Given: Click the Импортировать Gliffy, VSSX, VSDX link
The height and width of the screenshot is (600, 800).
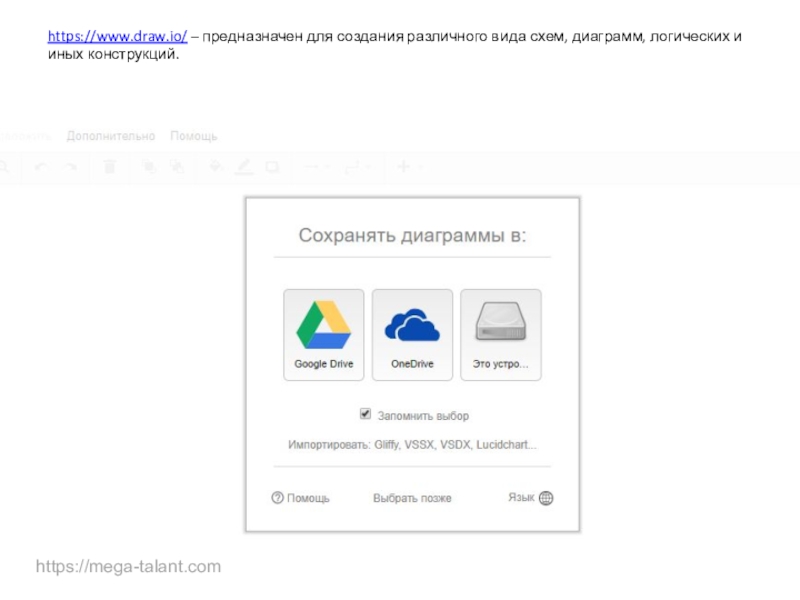Looking at the screenshot, I should click(x=412, y=444).
